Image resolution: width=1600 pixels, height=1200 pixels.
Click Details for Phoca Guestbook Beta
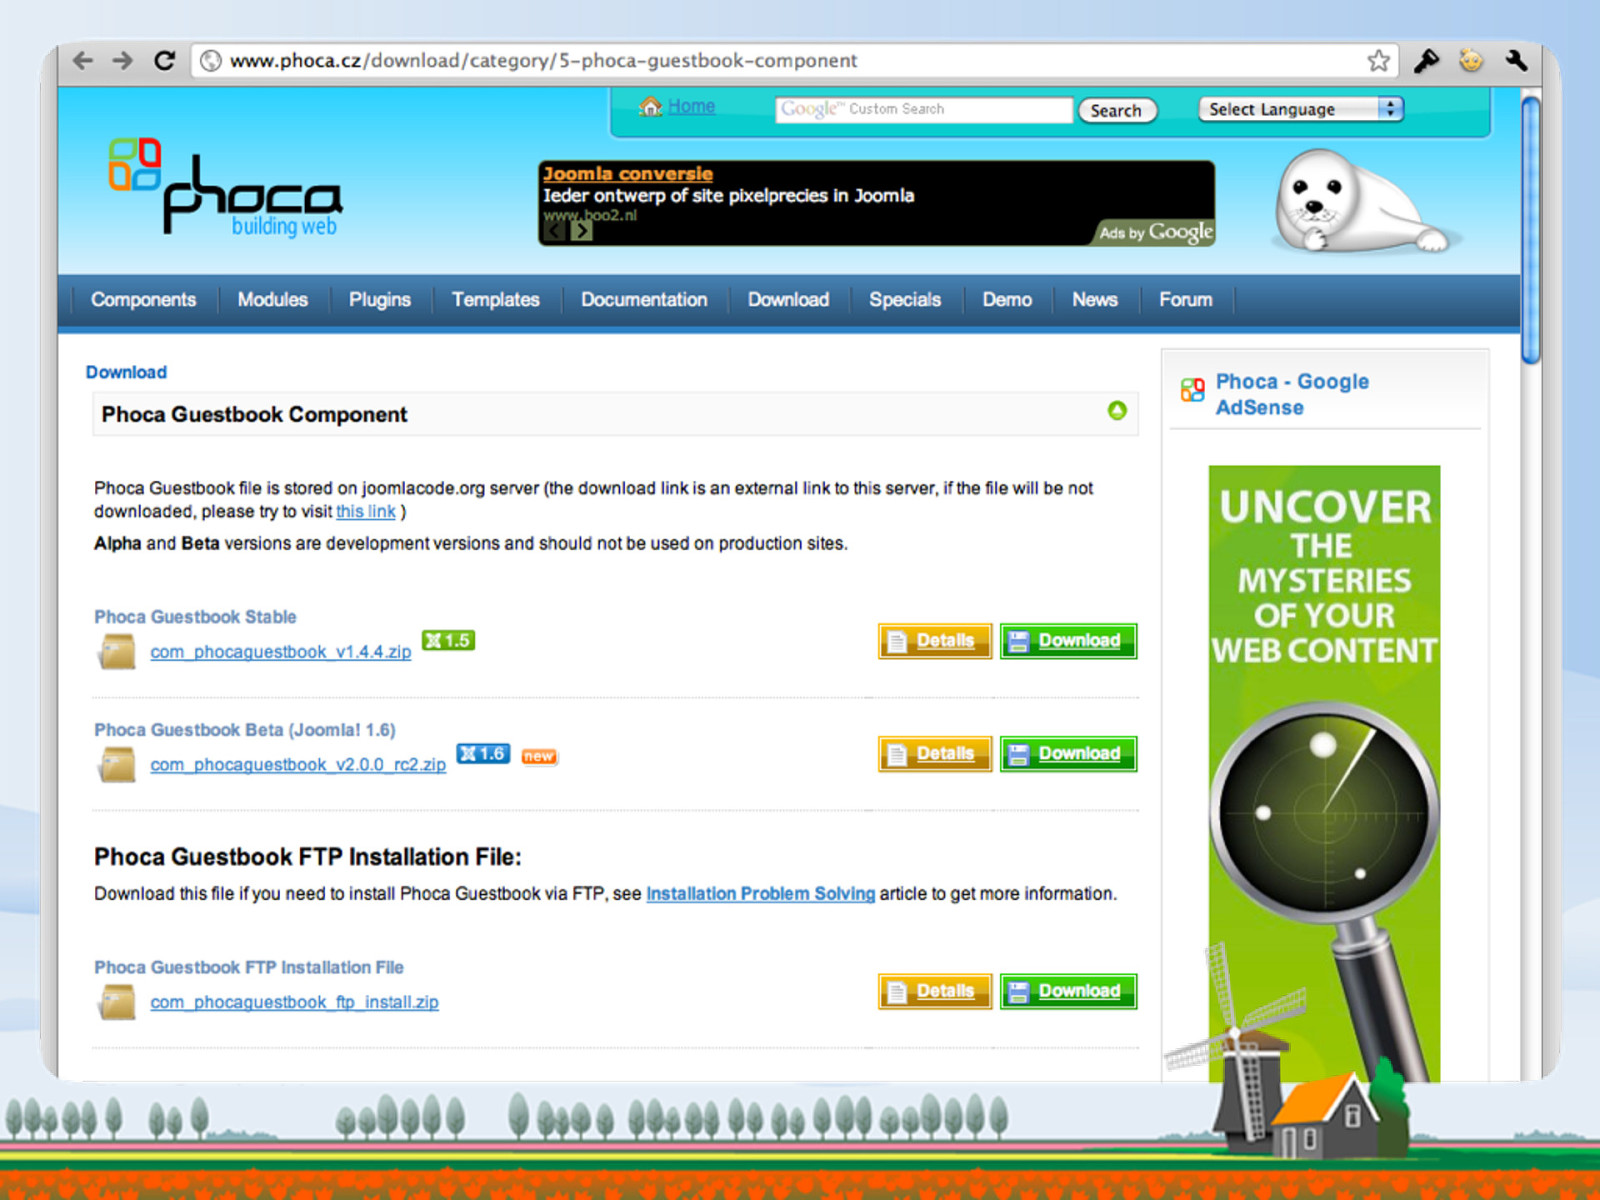pos(935,754)
